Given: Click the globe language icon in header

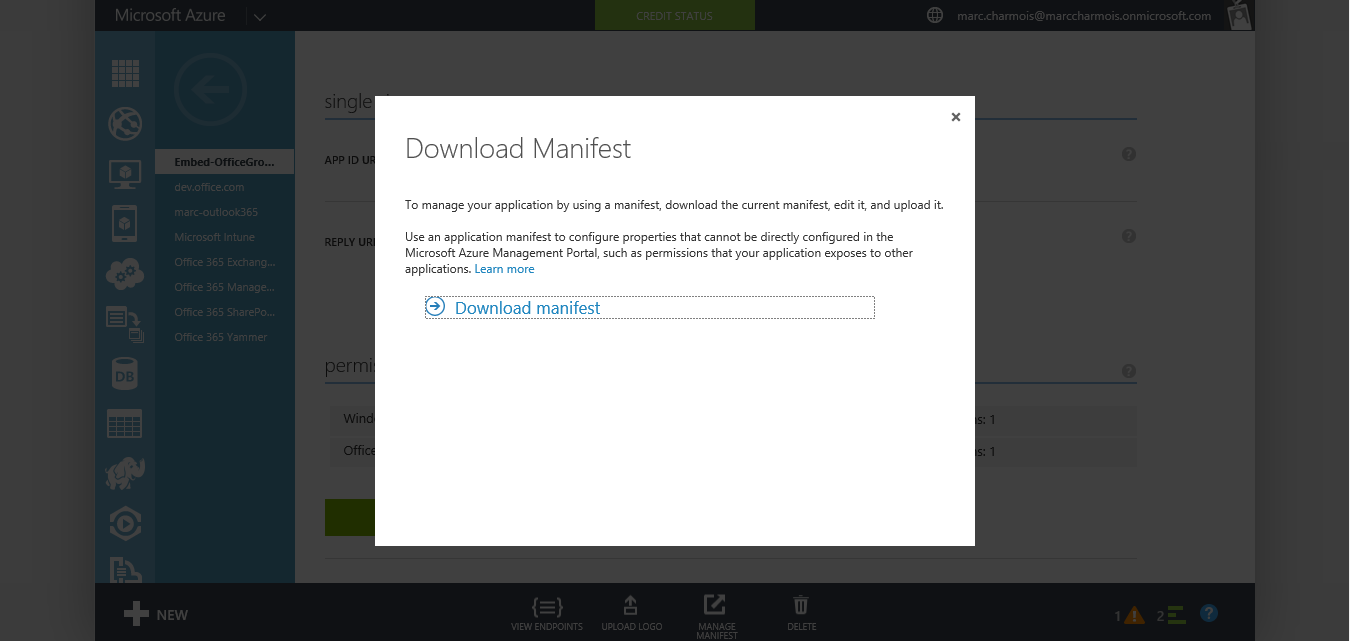Looking at the screenshot, I should coord(935,15).
